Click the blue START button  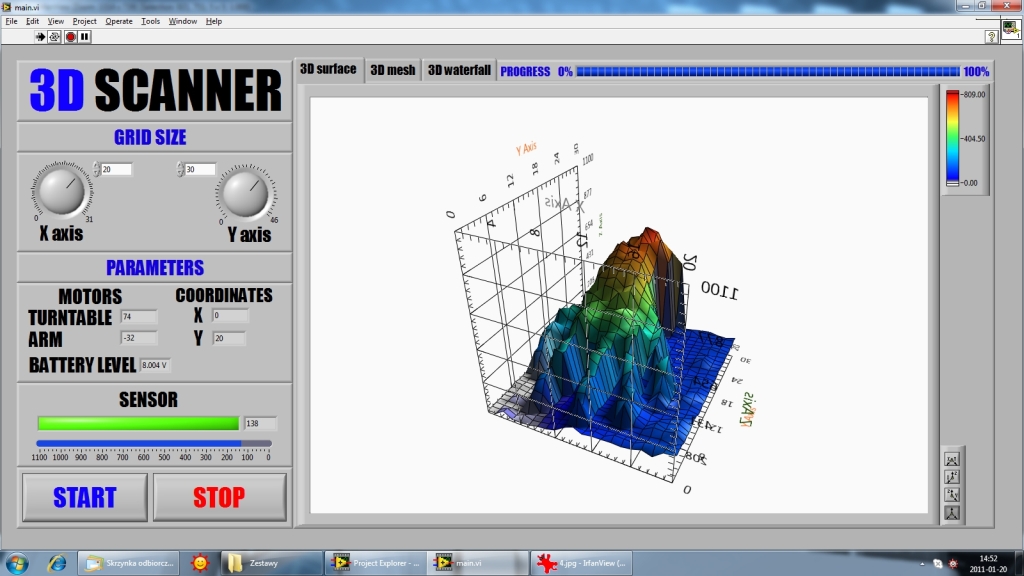85,498
